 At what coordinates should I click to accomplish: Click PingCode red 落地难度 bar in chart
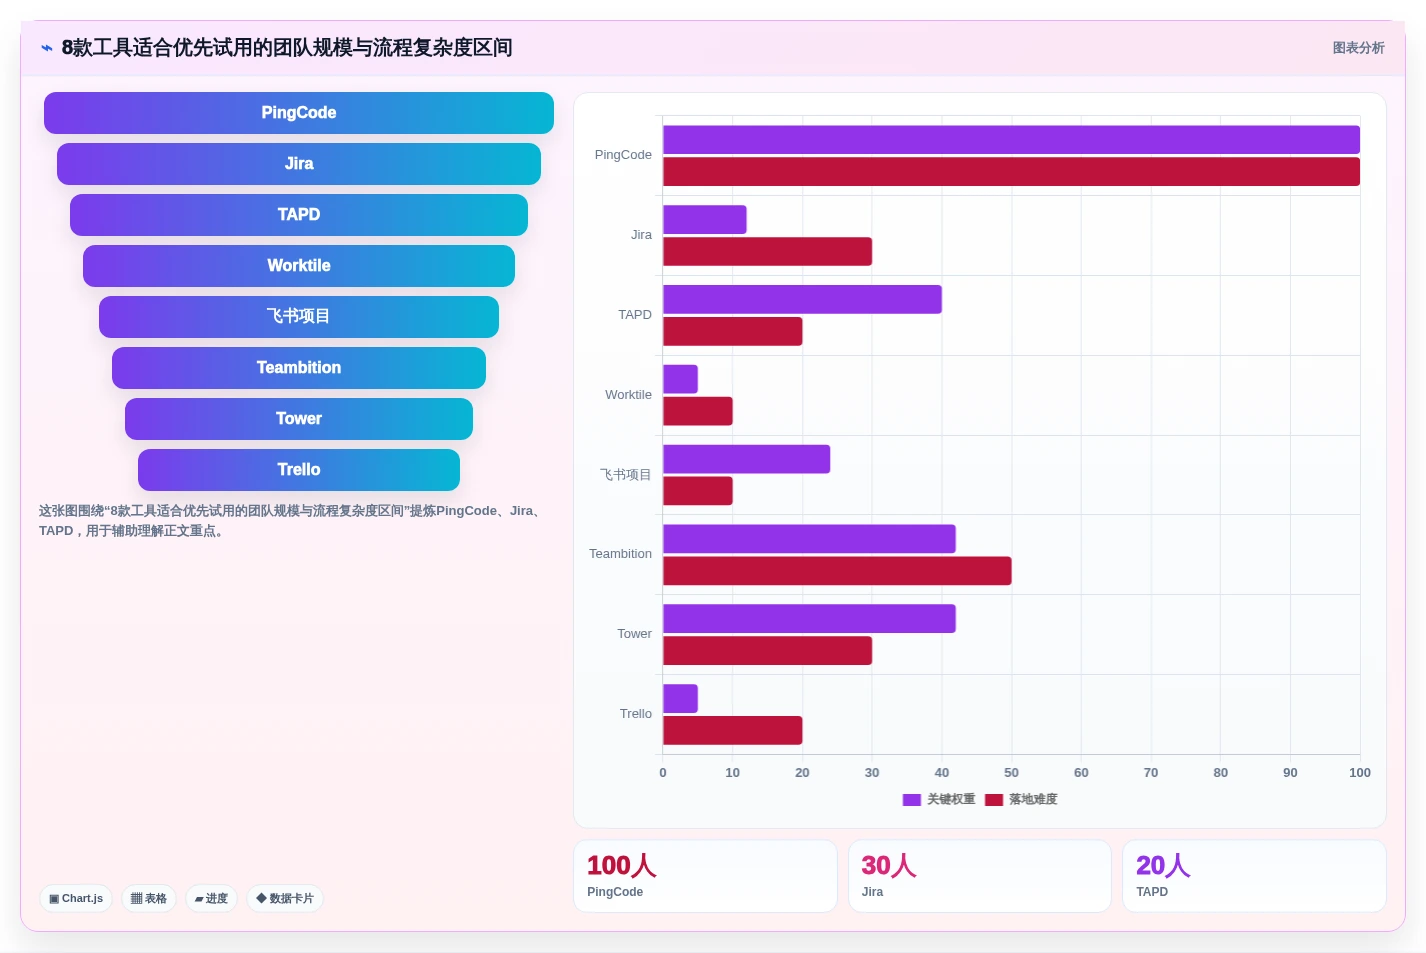1011,172
